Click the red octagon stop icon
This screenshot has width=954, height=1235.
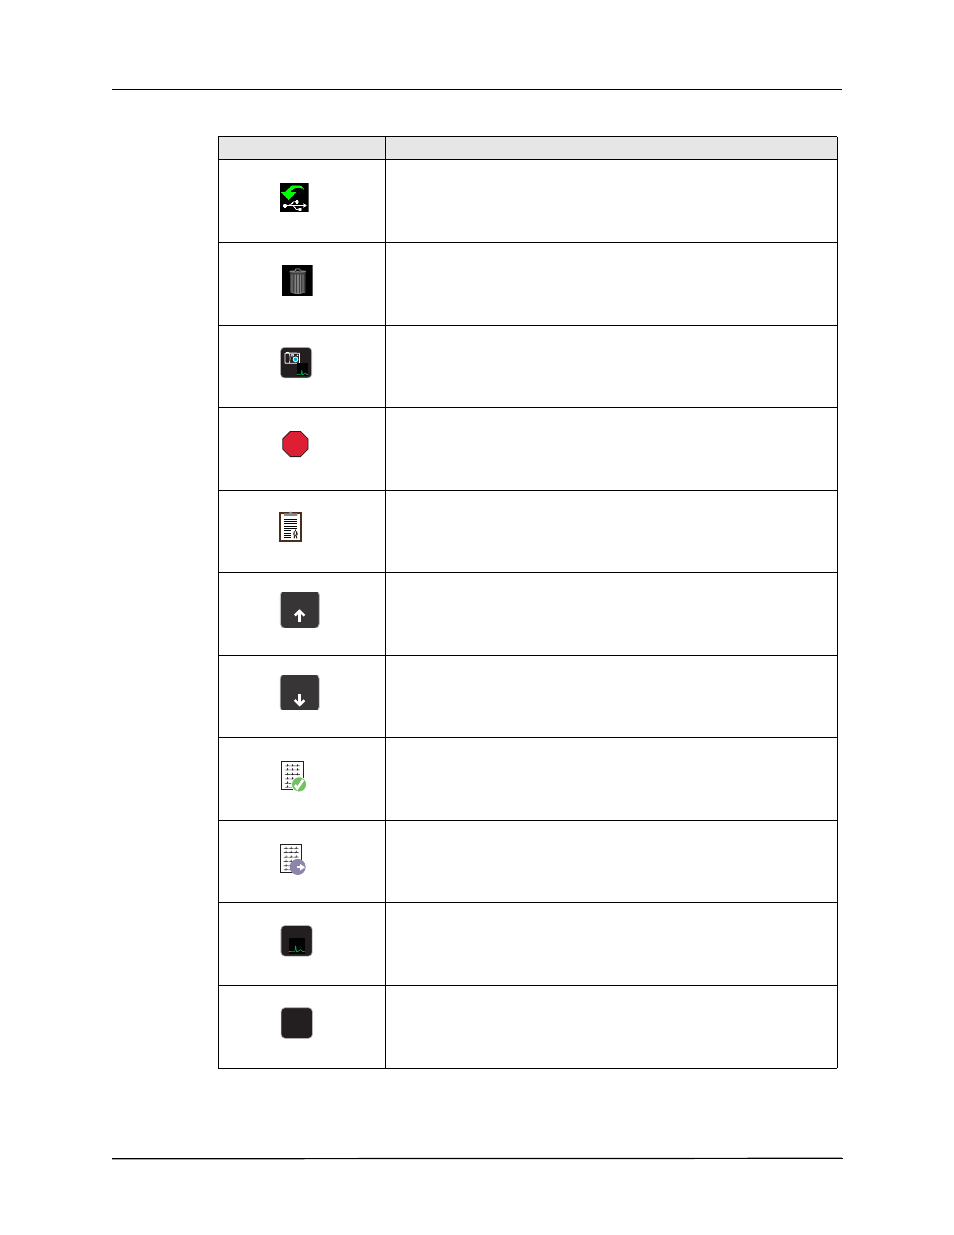tap(296, 444)
